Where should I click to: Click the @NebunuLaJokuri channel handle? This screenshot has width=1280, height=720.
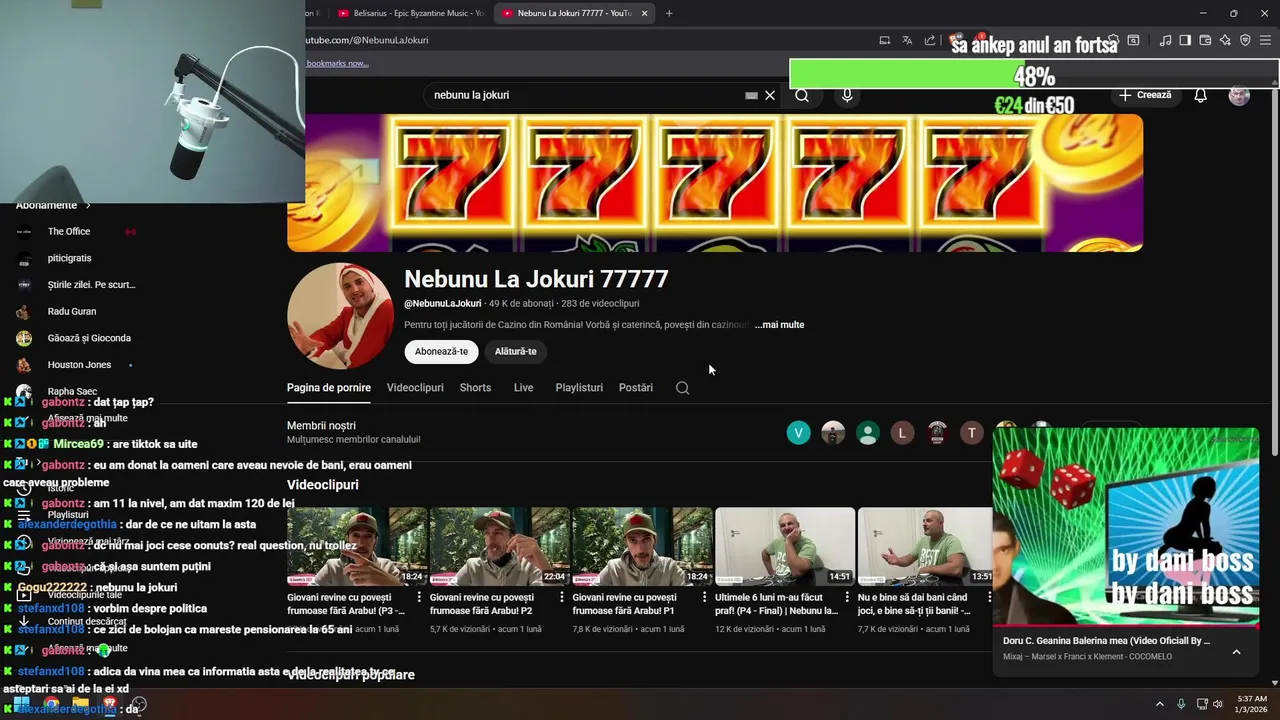tap(443, 303)
